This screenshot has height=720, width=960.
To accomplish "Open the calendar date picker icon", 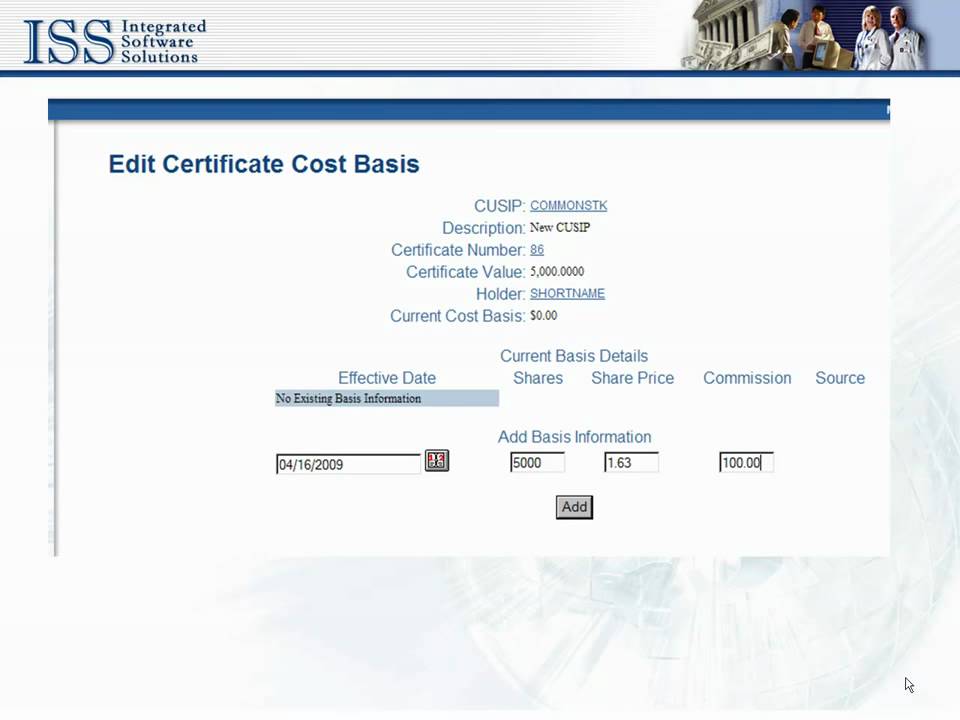I will (x=437, y=460).
